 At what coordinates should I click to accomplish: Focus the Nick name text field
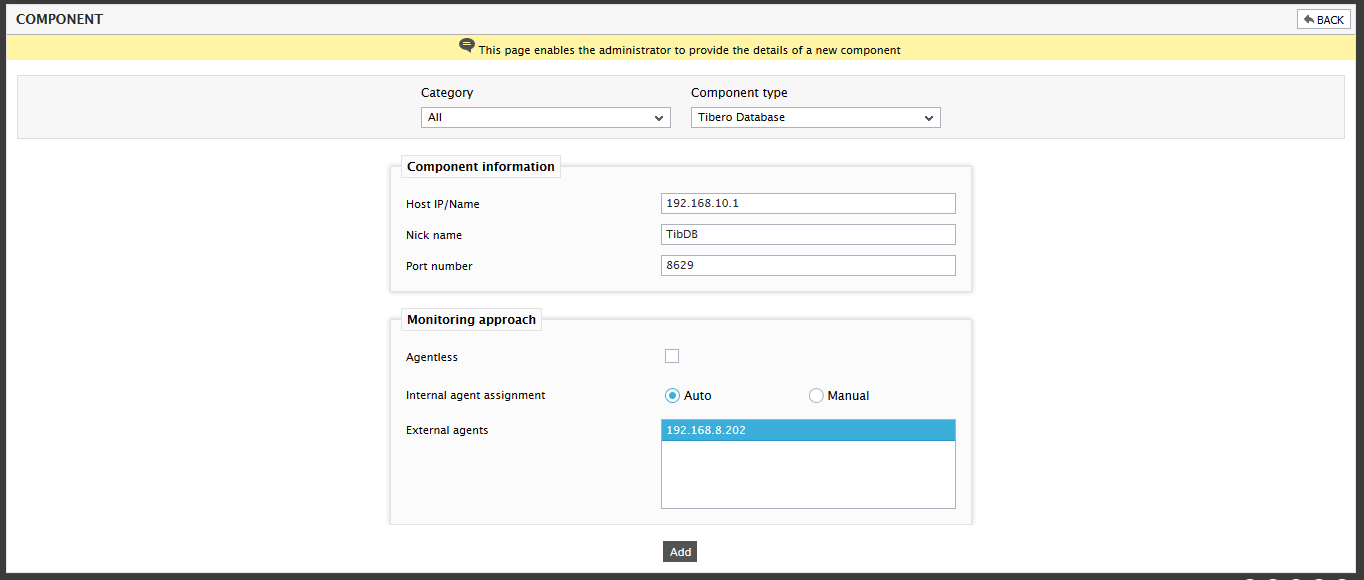[808, 234]
